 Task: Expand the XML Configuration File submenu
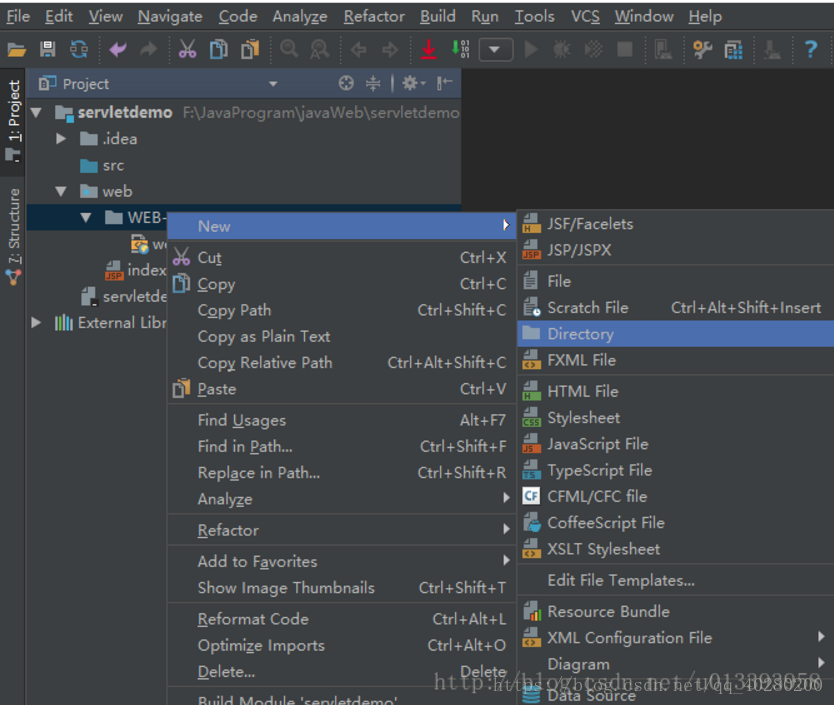click(x=675, y=637)
